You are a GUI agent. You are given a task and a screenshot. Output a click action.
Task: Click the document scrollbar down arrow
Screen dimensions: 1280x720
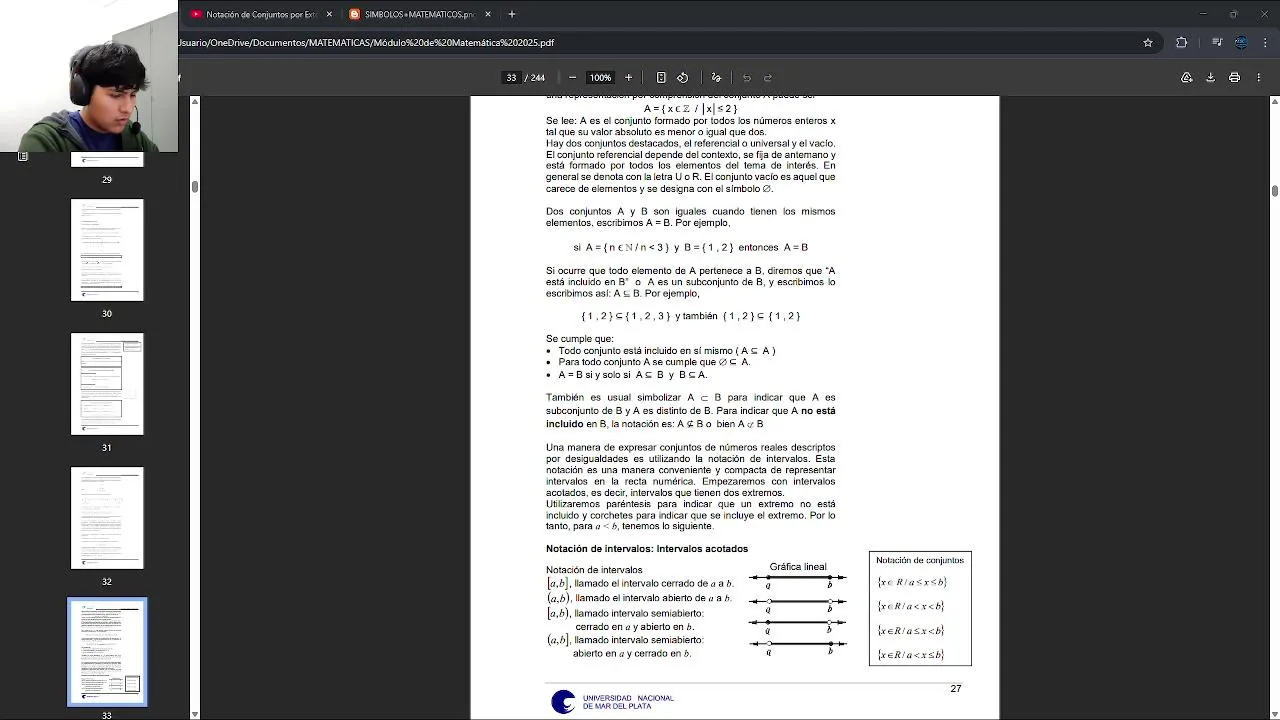tap(1274, 714)
